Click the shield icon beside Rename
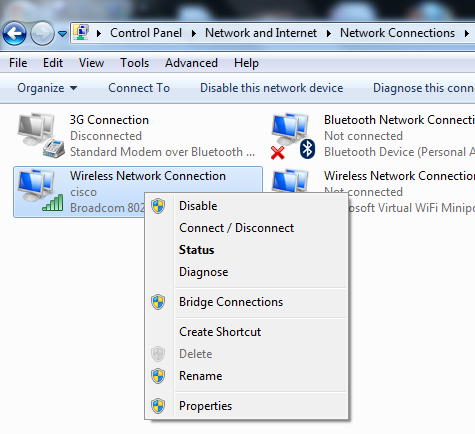 (x=158, y=376)
